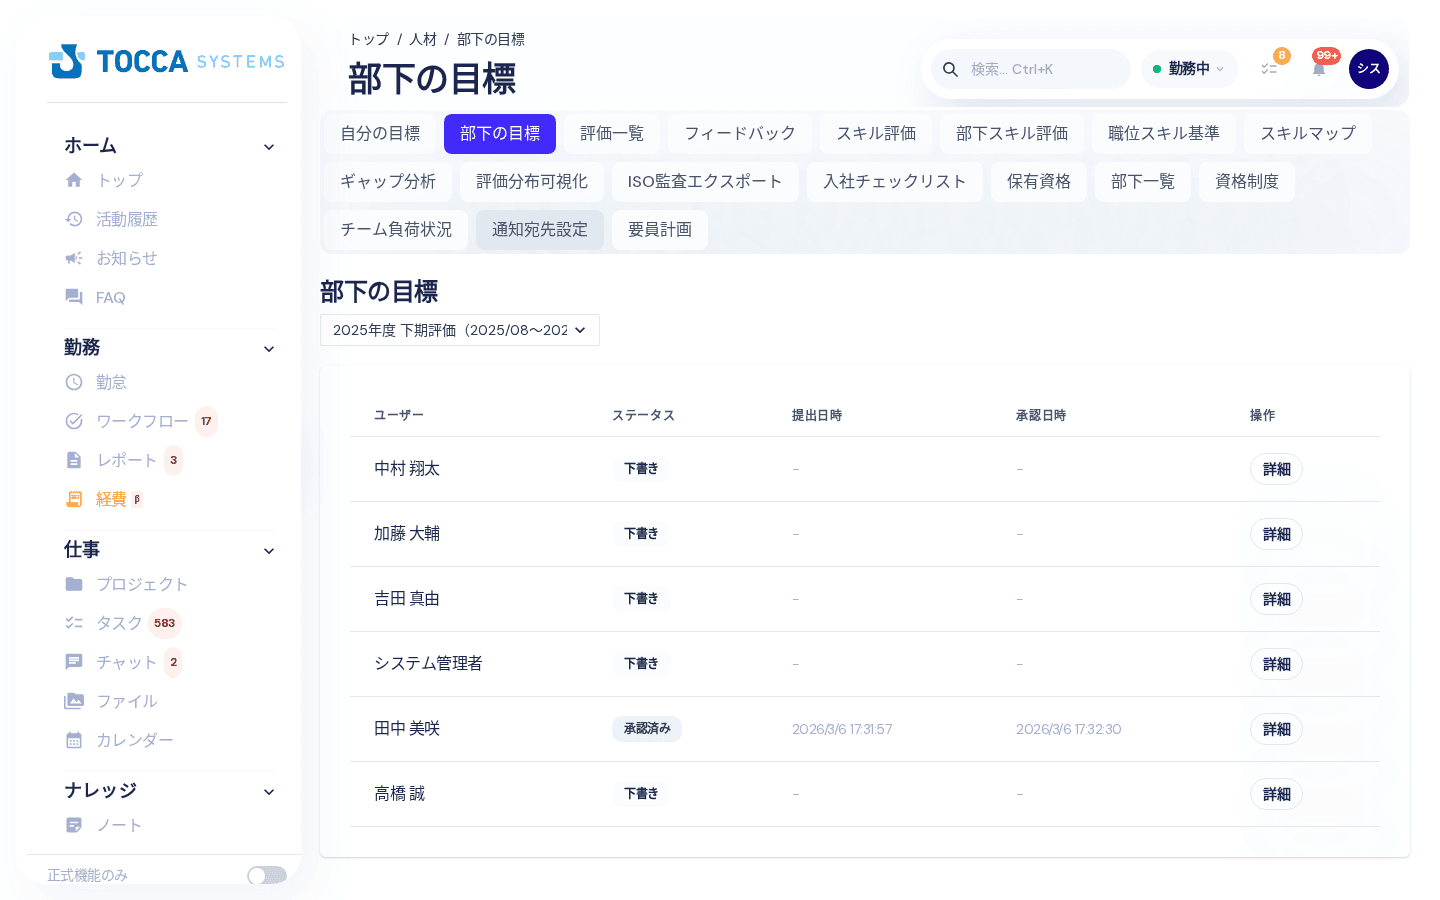This screenshot has width=1440, height=900.
Task: Toggle the 正式機能のみ switch
Action: tap(267, 875)
